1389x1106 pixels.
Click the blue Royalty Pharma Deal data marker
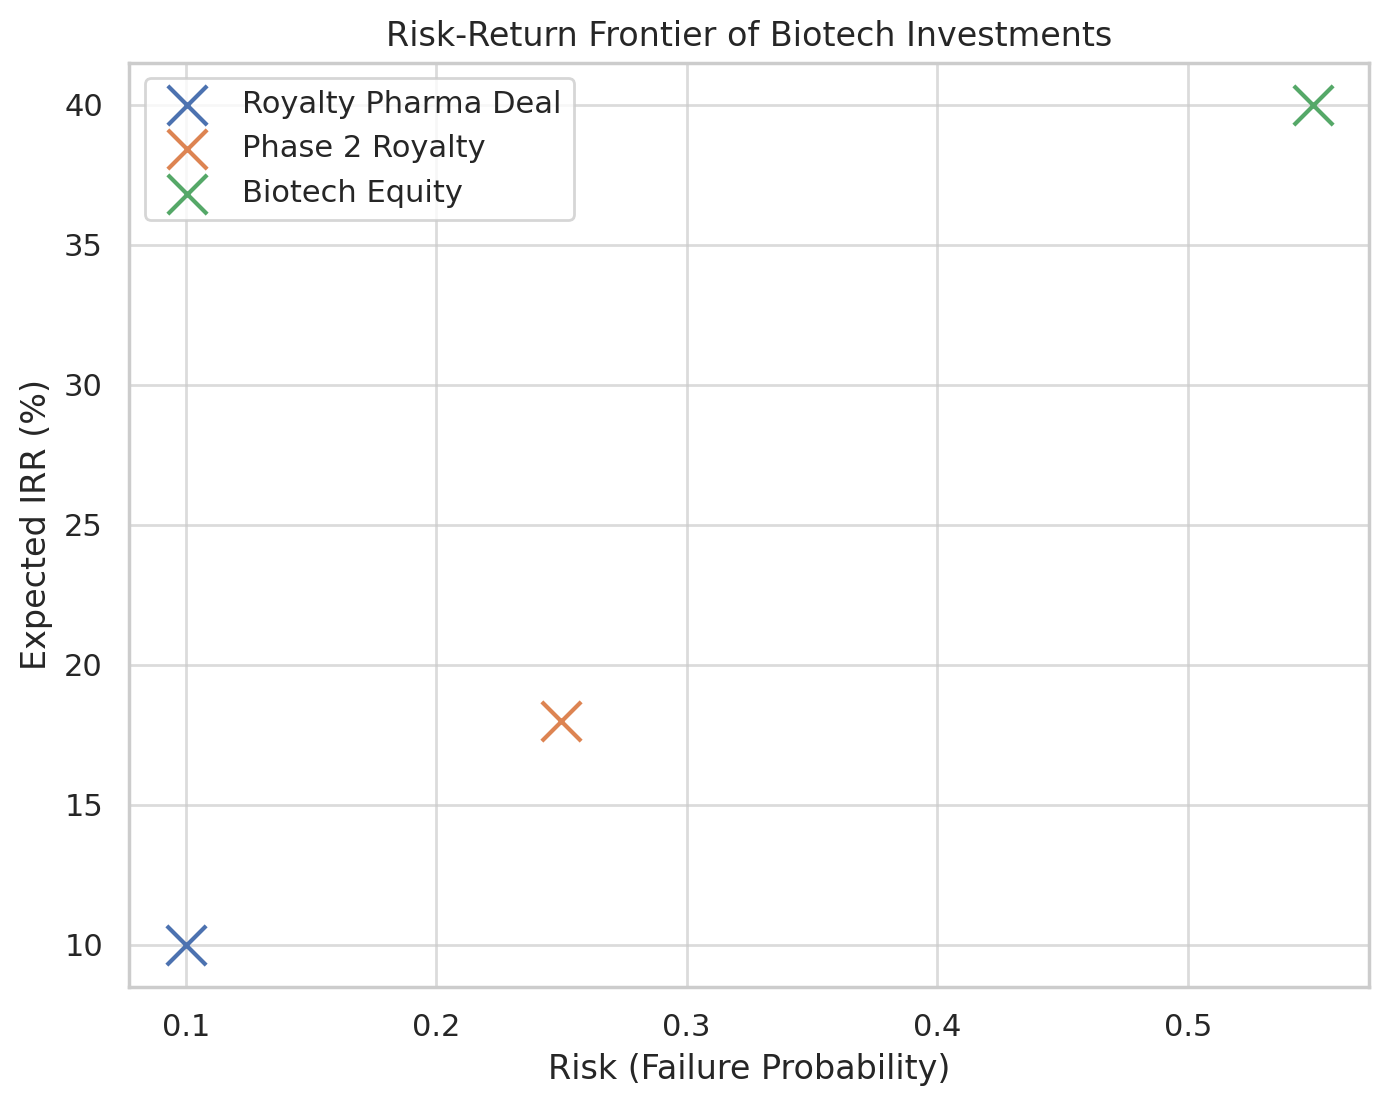point(186,945)
